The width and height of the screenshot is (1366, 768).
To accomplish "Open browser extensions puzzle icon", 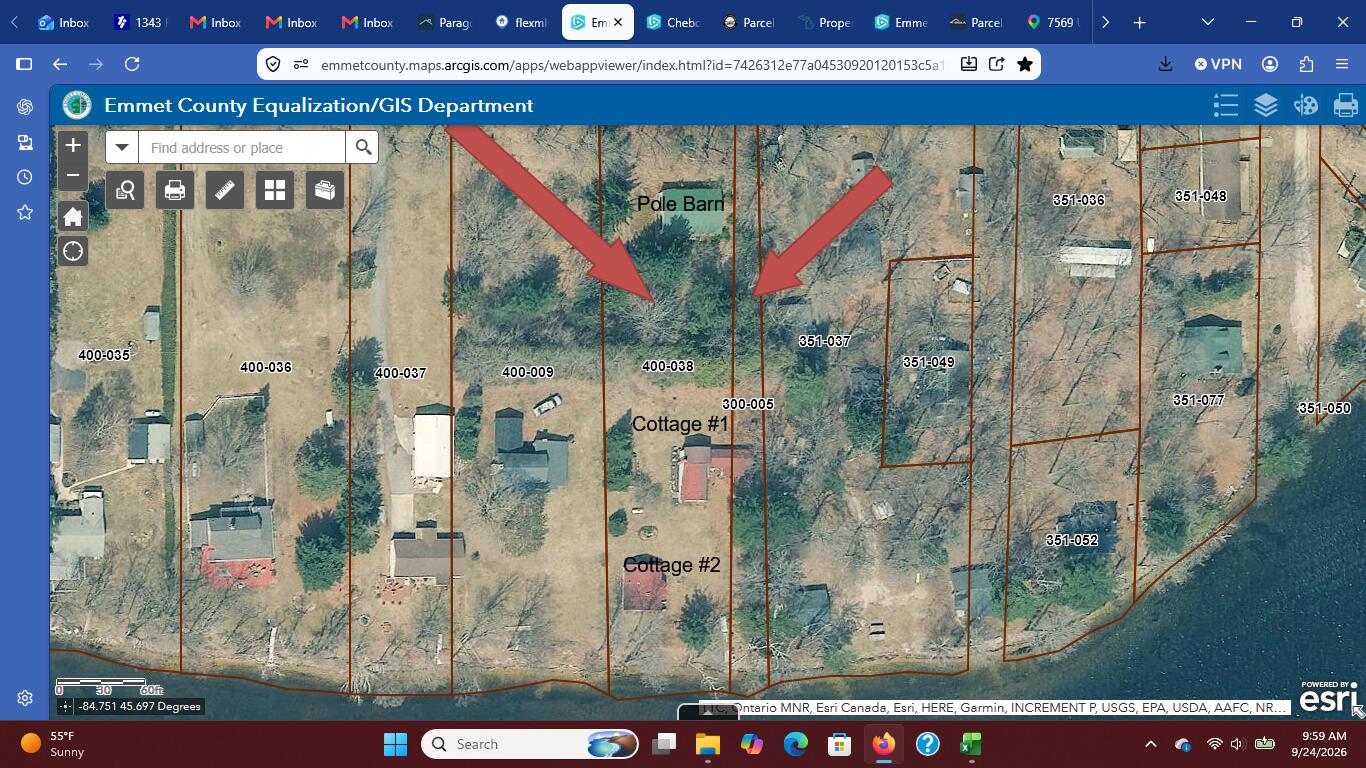I will coord(1306,64).
